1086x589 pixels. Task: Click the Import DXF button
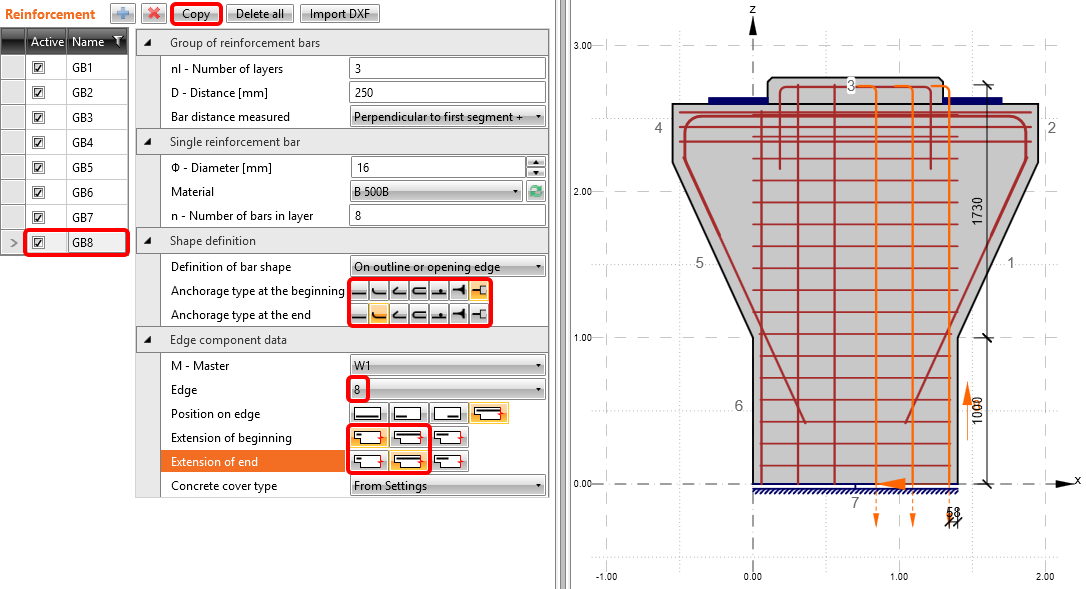(x=339, y=14)
